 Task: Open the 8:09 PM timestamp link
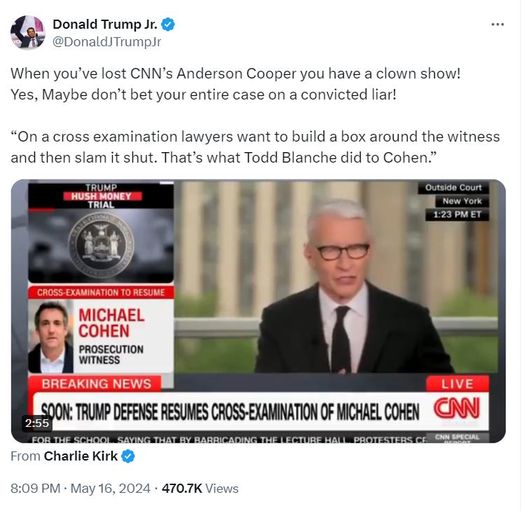pyautogui.click(x=36, y=489)
